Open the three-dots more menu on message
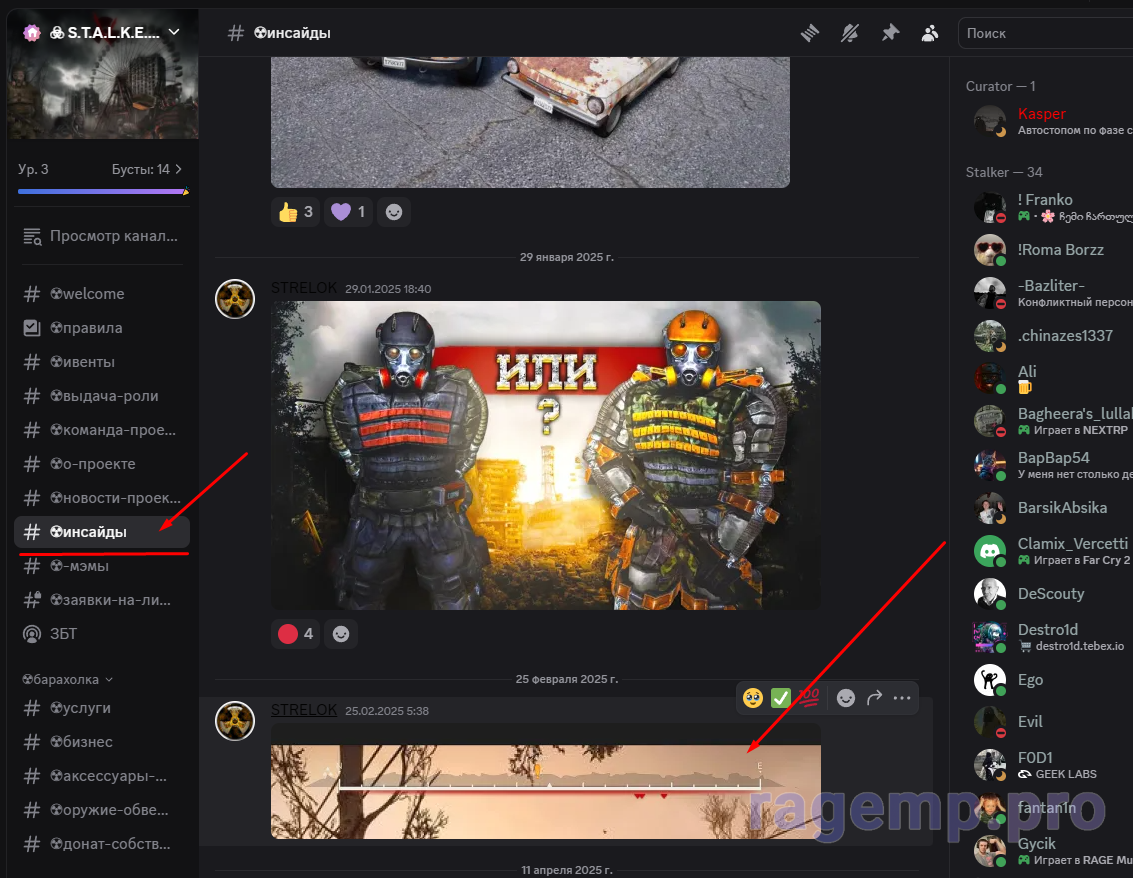 coord(902,698)
